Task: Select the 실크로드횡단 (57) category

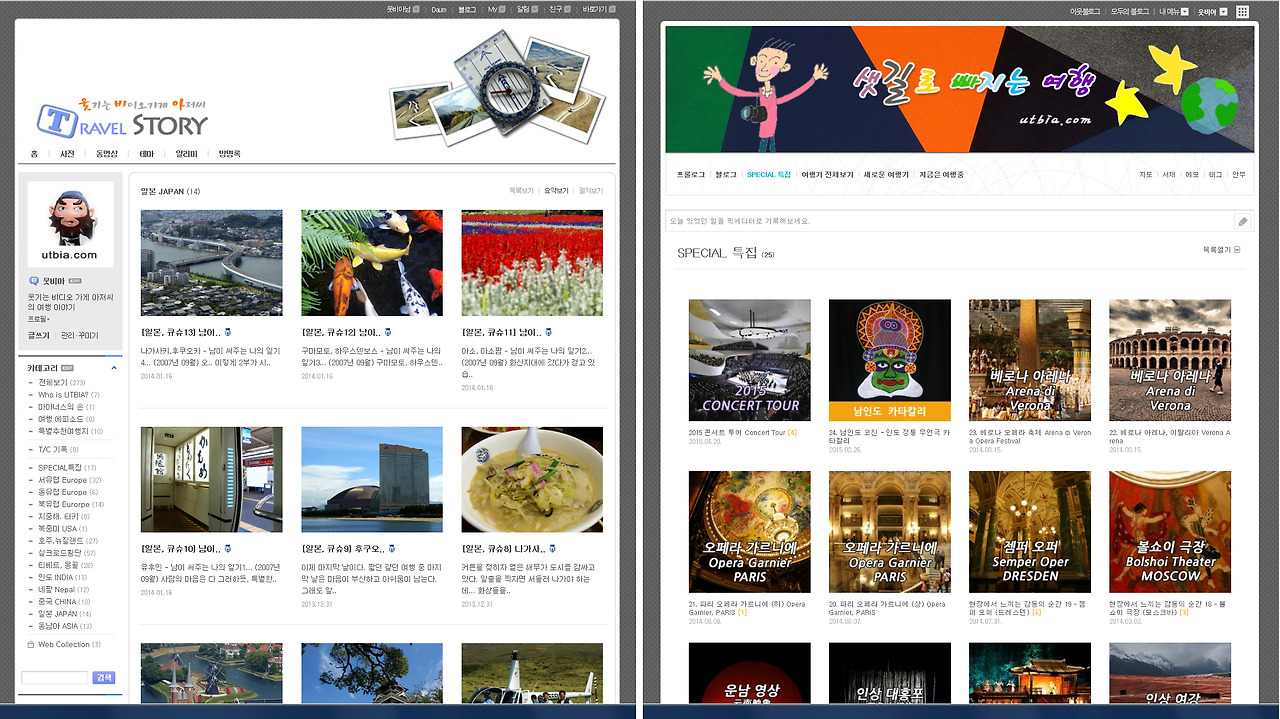Action: click(67, 553)
